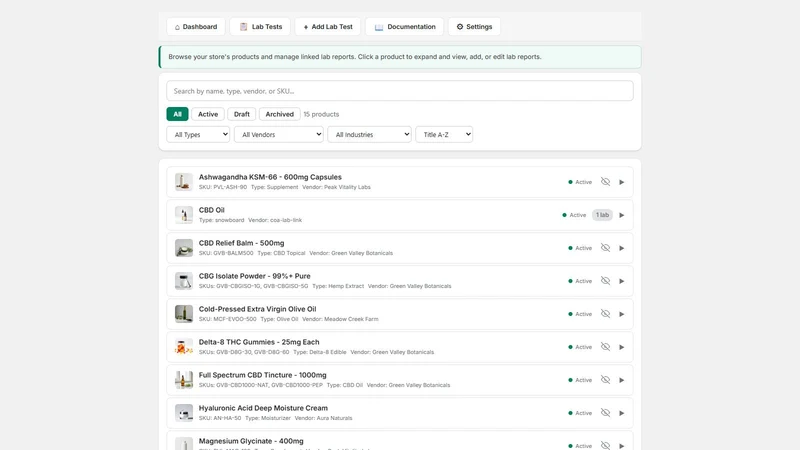800x450 pixels.
Task: Toggle visibility icon for Hyaluronic Acid Cream
Action: [605, 413]
